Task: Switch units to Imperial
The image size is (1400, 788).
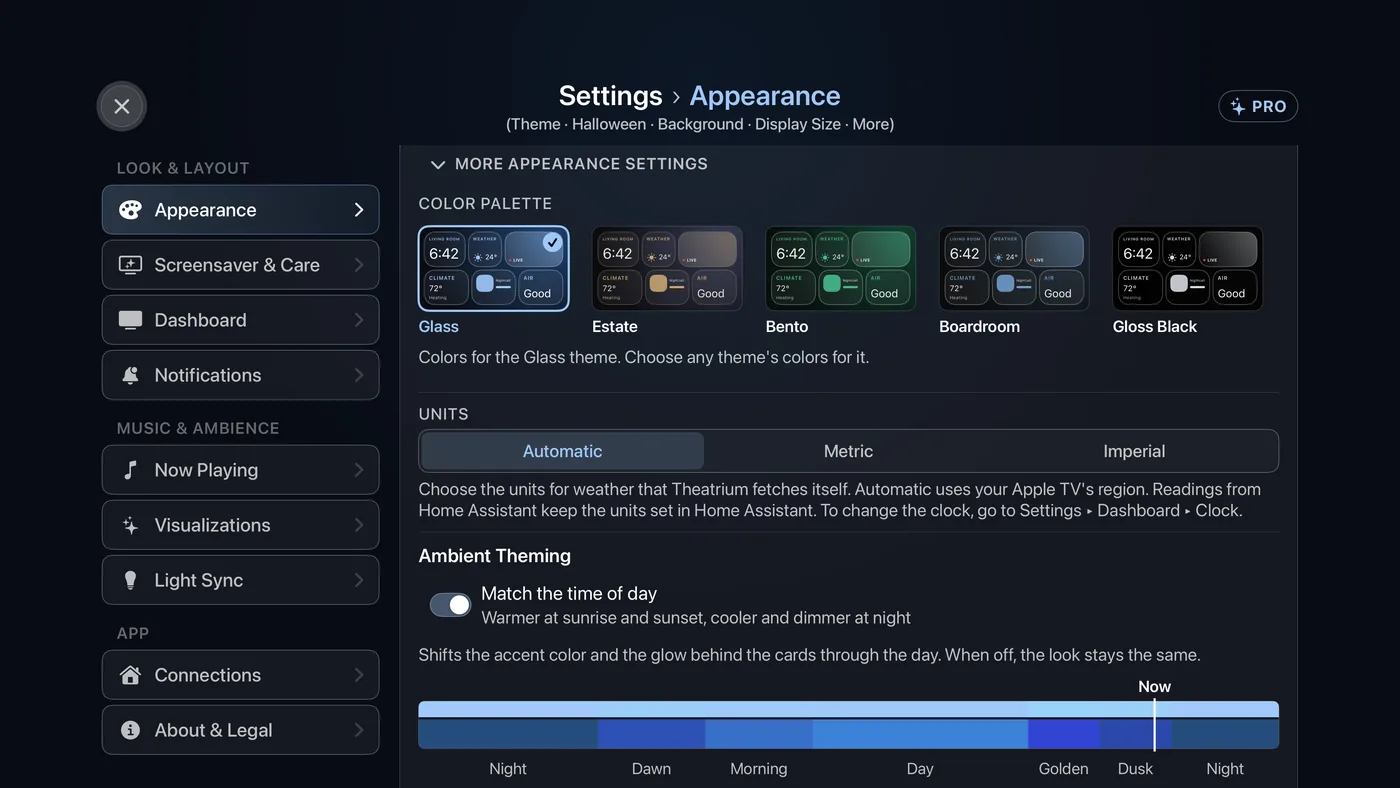Action: [1134, 451]
